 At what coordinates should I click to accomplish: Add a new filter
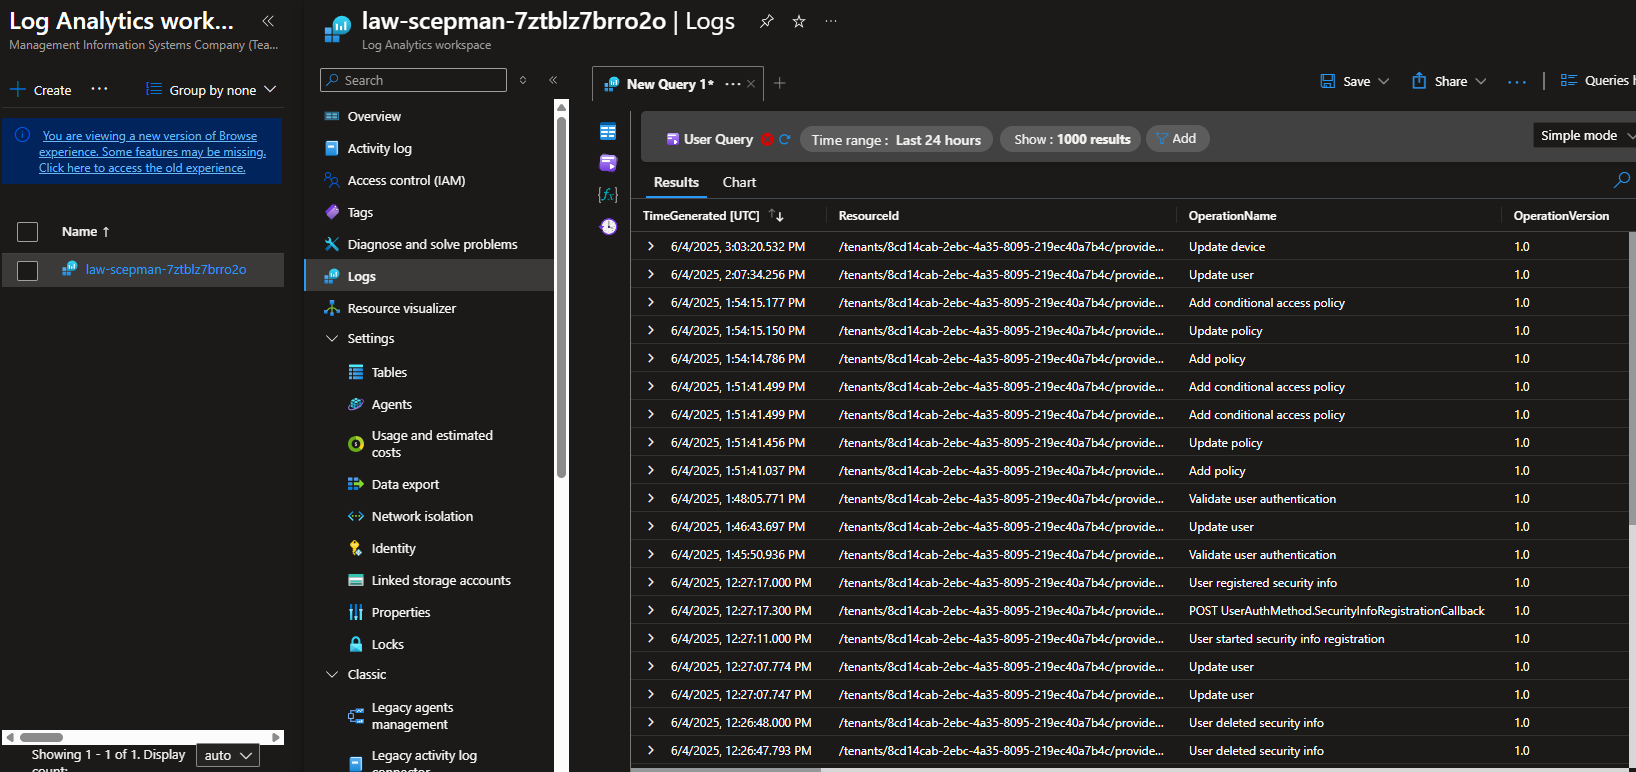[x=1177, y=138]
